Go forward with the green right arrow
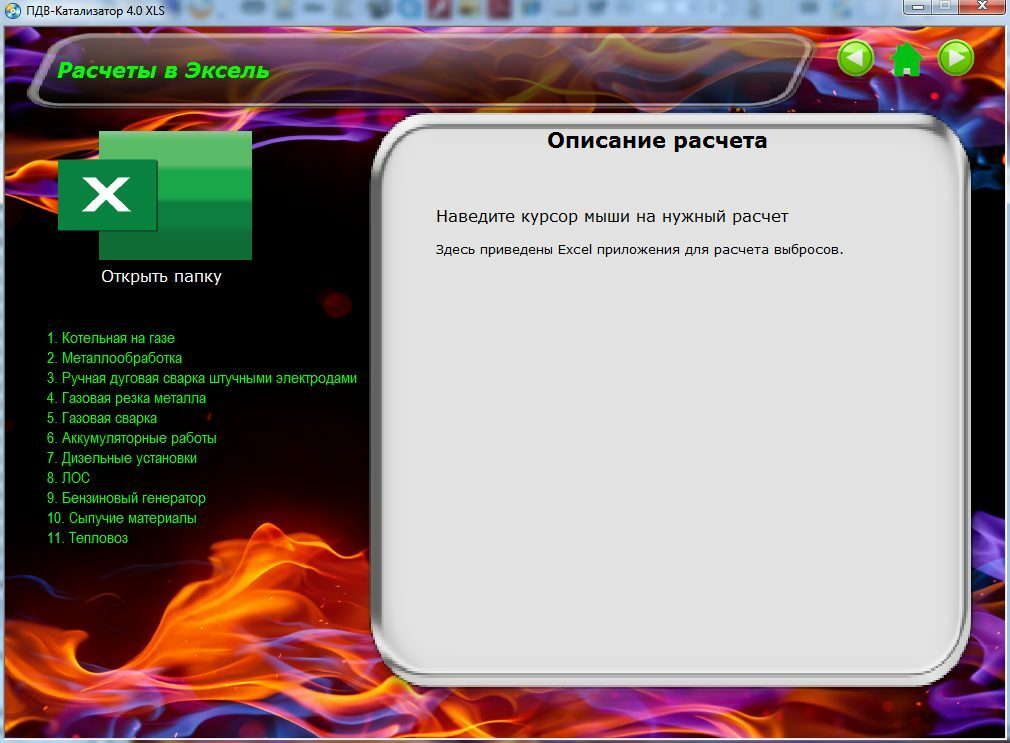Viewport: 1010px width, 743px height. click(956, 59)
